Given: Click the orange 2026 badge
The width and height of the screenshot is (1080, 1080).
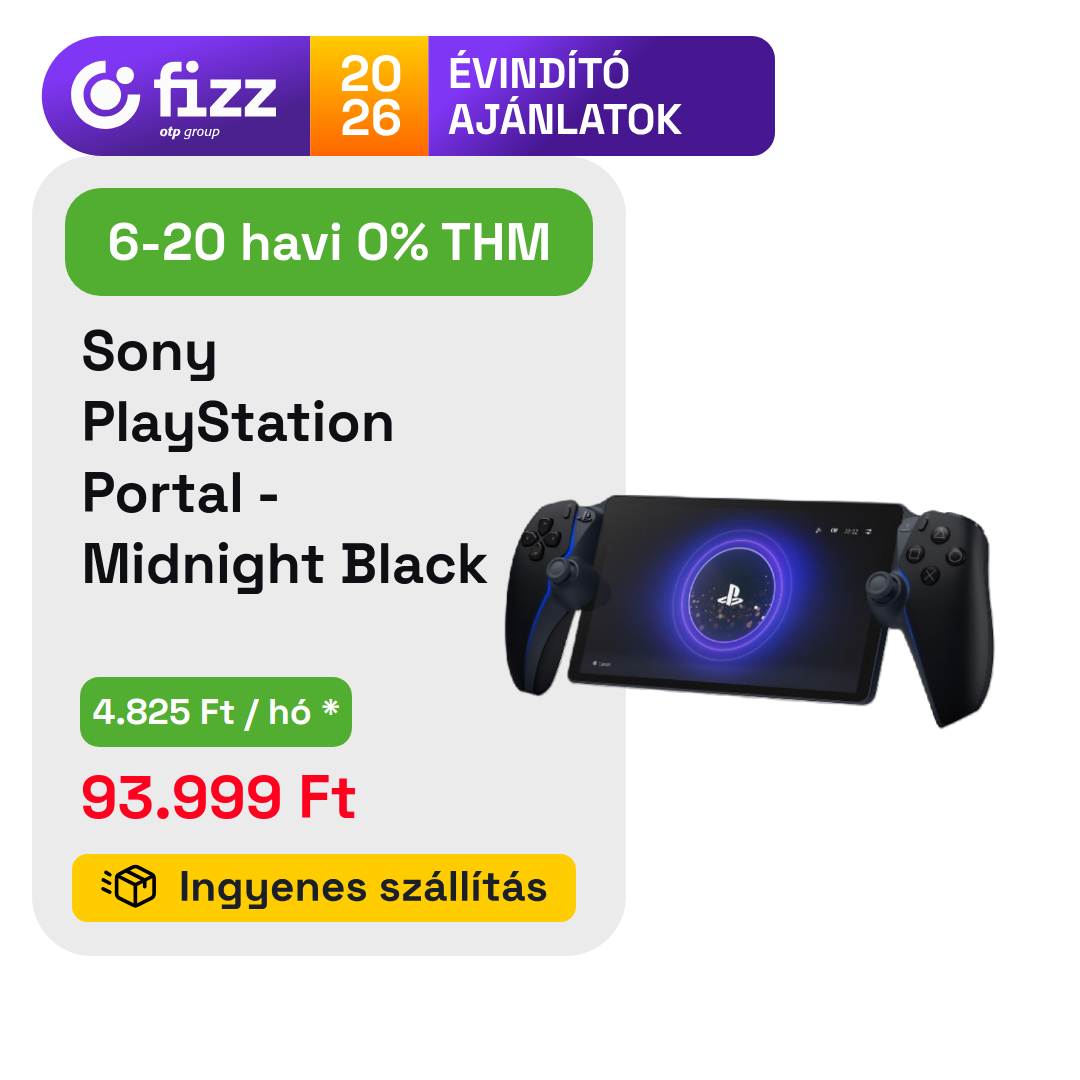Looking at the screenshot, I should (x=369, y=96).
